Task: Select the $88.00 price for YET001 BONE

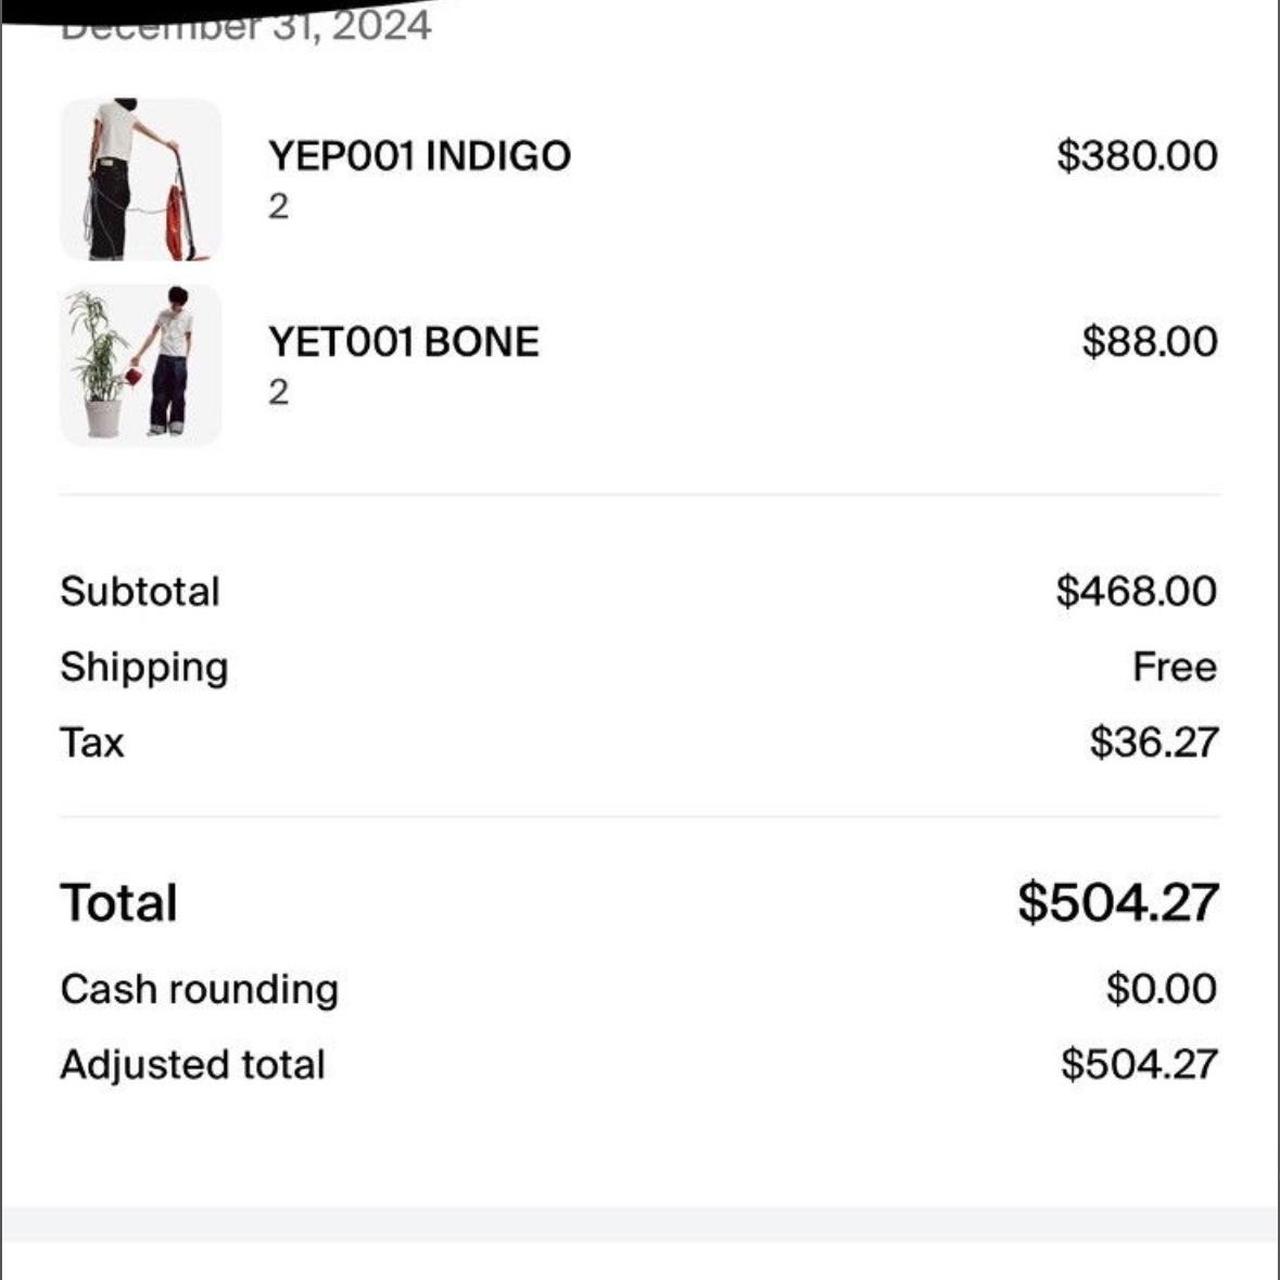Action: (x=1146, y=340)
